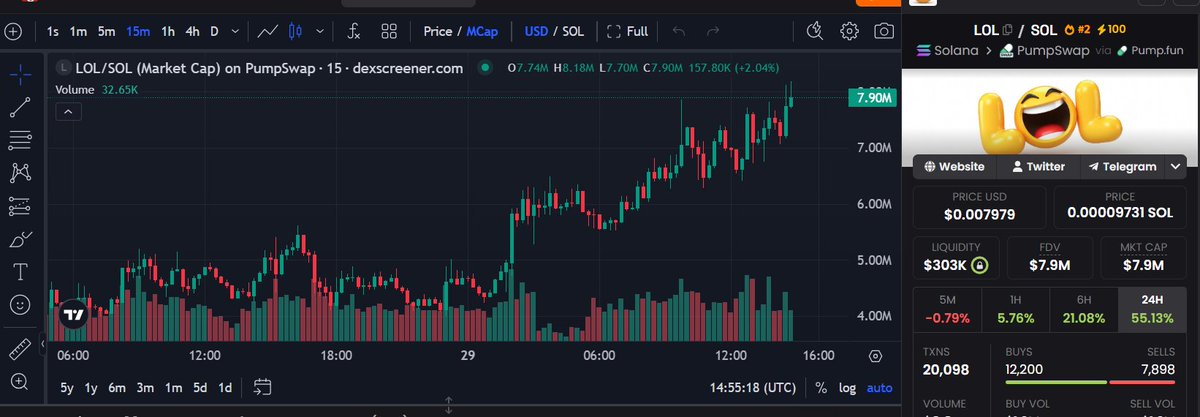
Task: Set 5m chart interval
Action: click(106, 31)
